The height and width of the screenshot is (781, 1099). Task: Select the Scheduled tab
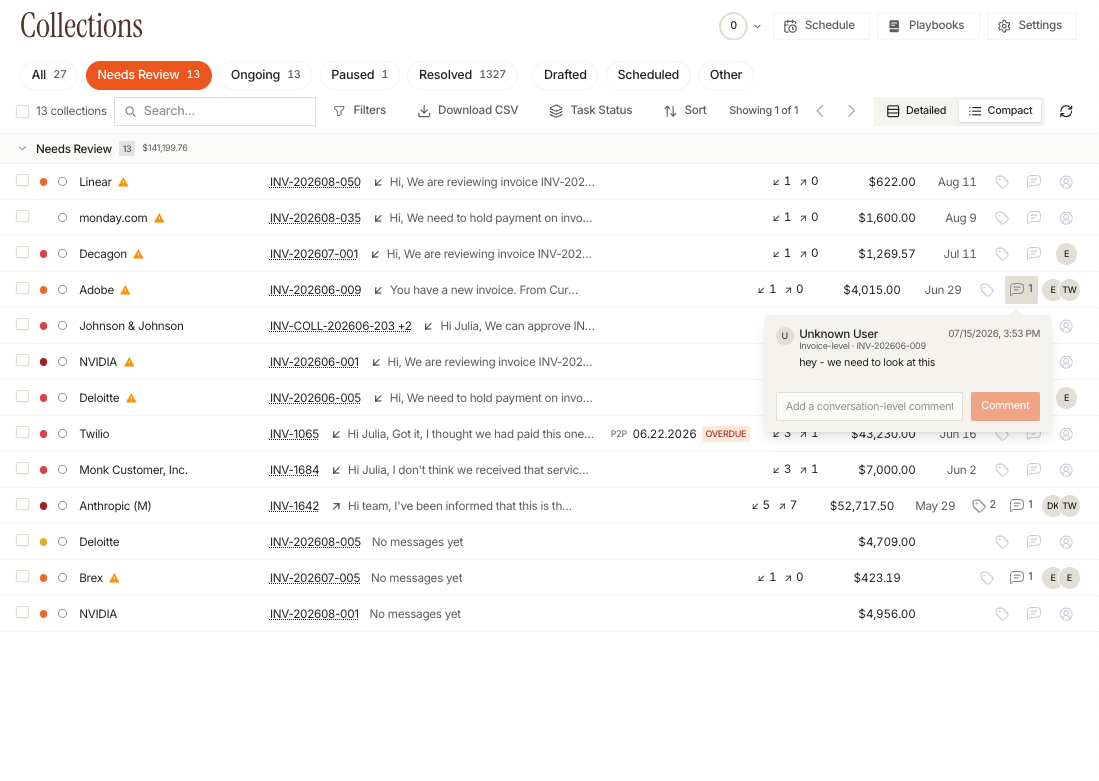648,75
